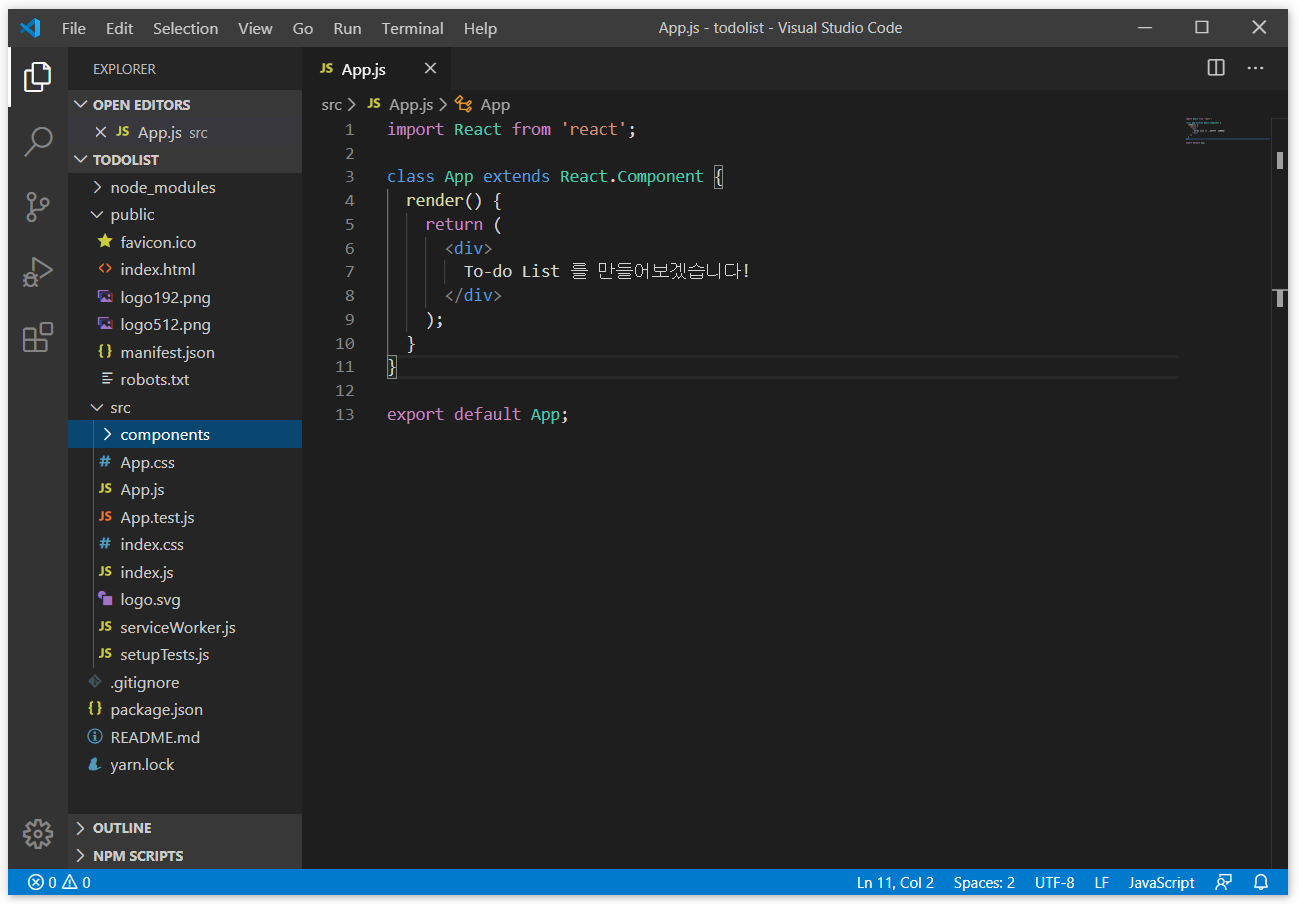Screen dimensions: 1299x904
Task: Expand the Outline section
Action: tap(185, 828)
